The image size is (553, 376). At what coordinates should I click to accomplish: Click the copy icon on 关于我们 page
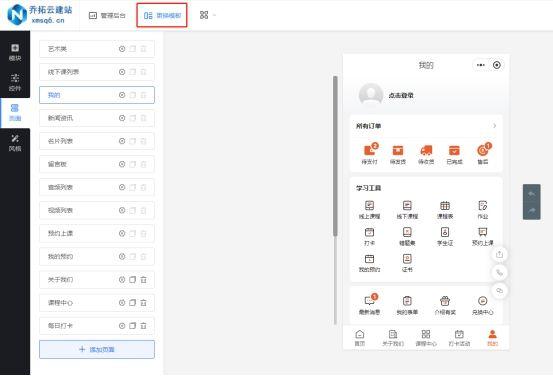[x=133, y=280]
